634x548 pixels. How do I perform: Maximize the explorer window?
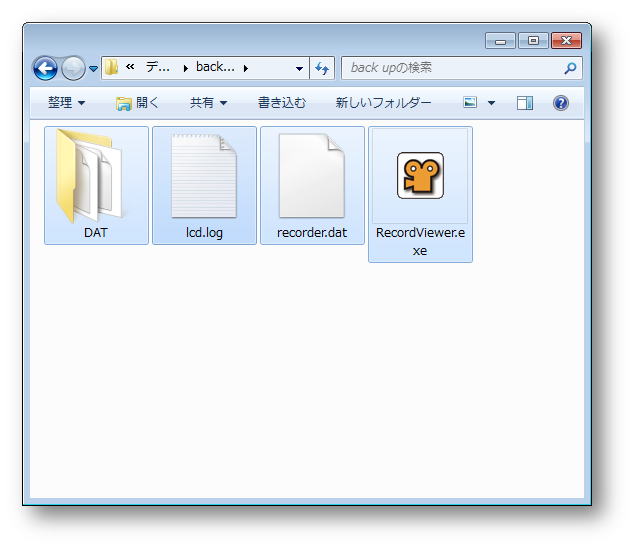point(533,41)
